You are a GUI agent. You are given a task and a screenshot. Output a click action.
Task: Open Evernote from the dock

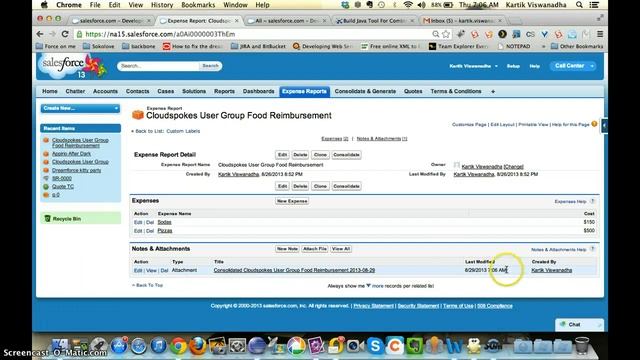point(414,346)
